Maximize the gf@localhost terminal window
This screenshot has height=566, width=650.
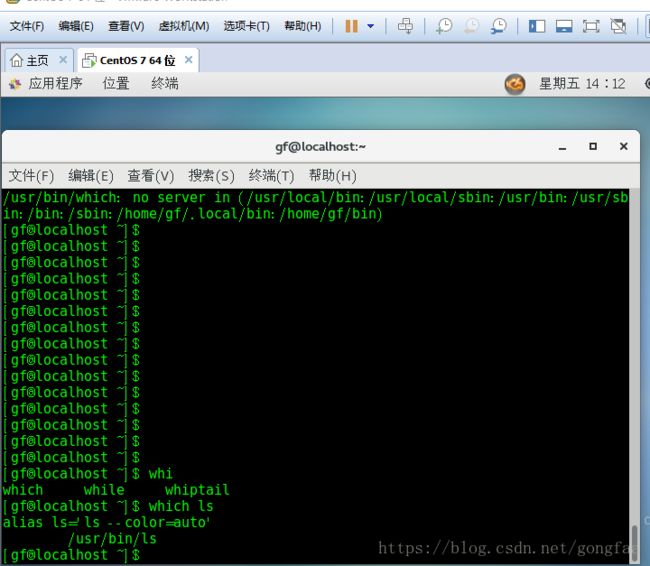point(593,146)
